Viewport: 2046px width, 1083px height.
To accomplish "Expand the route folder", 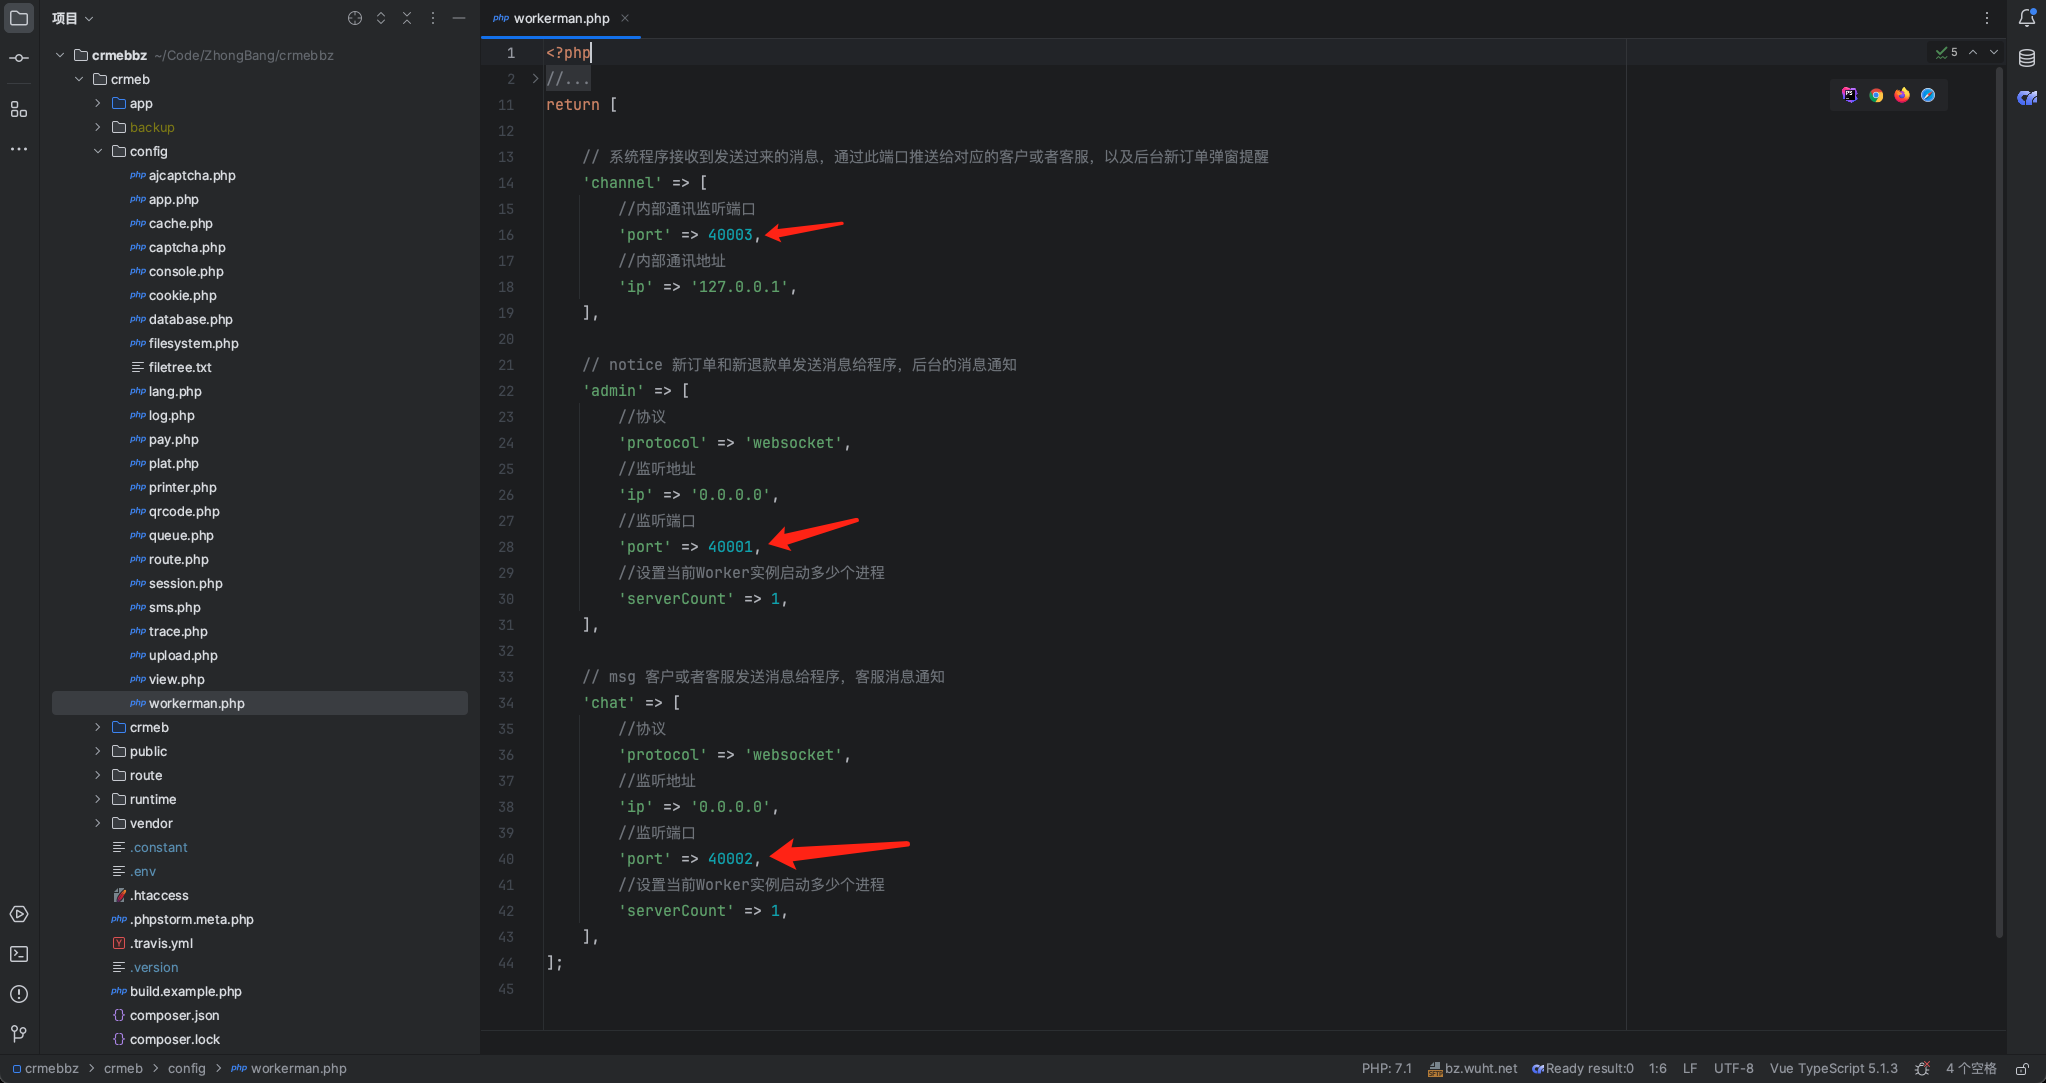I will click(x=98, y=775).
